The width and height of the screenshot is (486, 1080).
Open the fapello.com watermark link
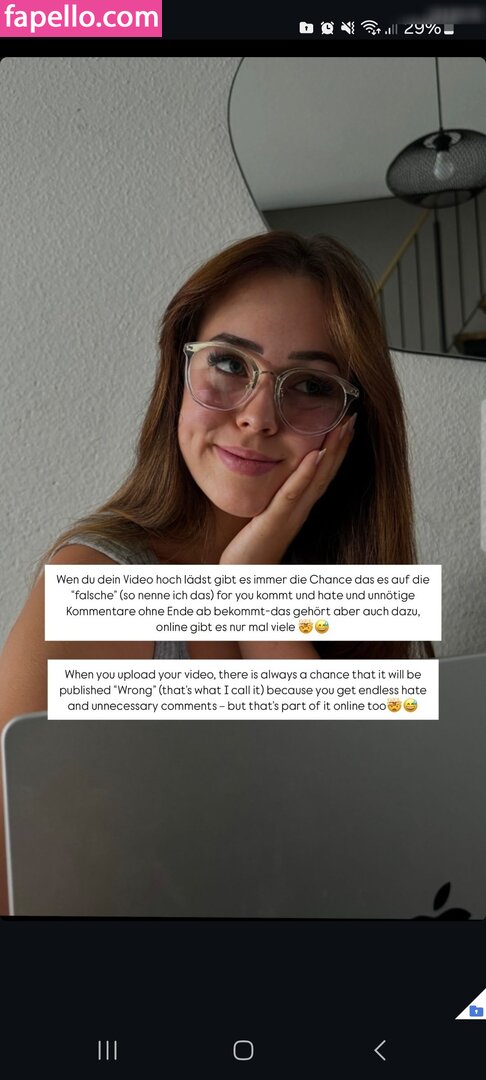[81, 18]
